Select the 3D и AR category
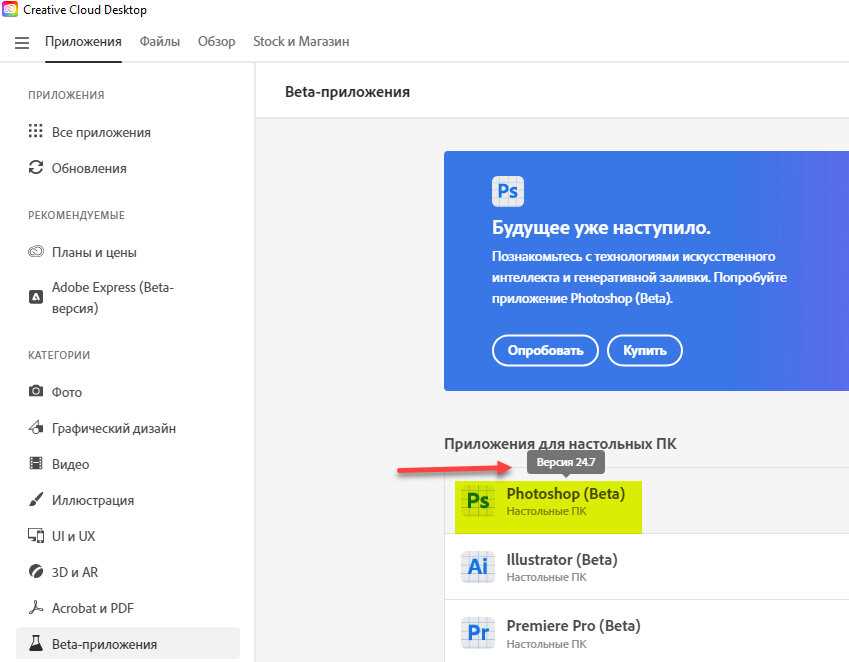The width and height of the screenshot is (849, 662). pos(75,572)
